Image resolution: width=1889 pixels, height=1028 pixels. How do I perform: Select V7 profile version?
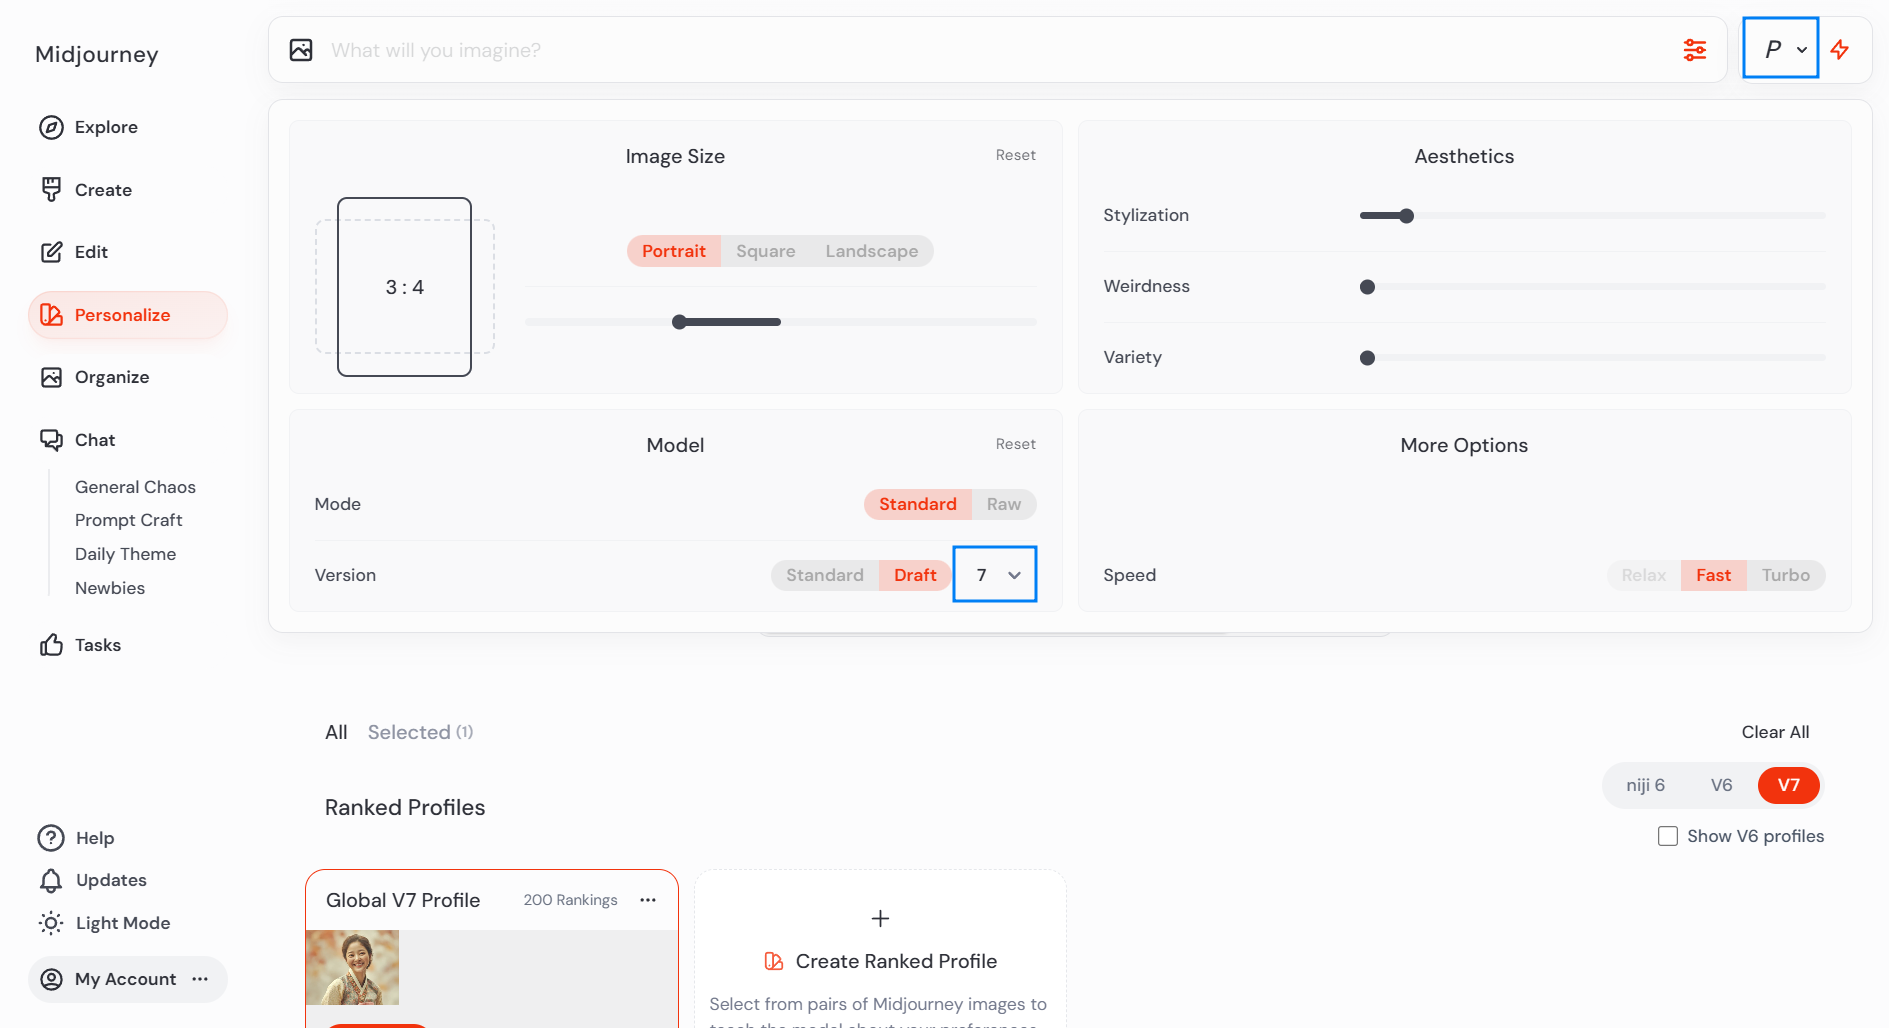tap(1789, 785)
